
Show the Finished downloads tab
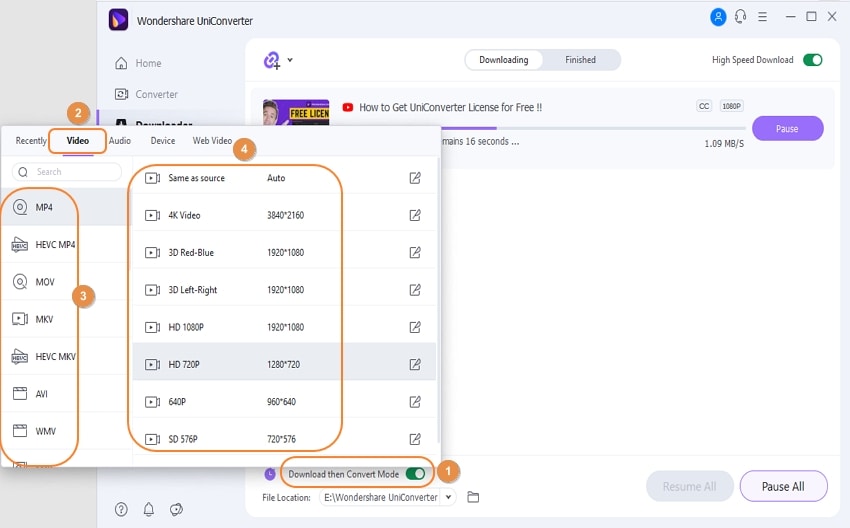tap(581, 60)
